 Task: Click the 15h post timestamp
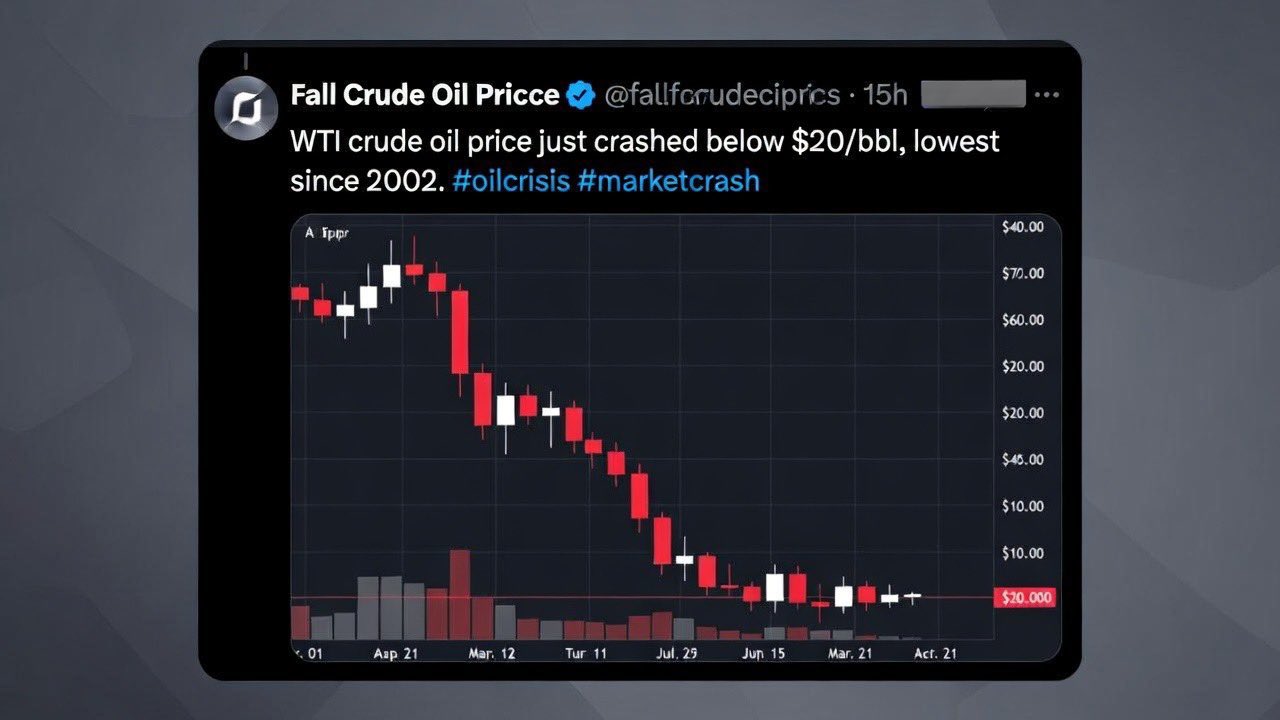(885, 95)
